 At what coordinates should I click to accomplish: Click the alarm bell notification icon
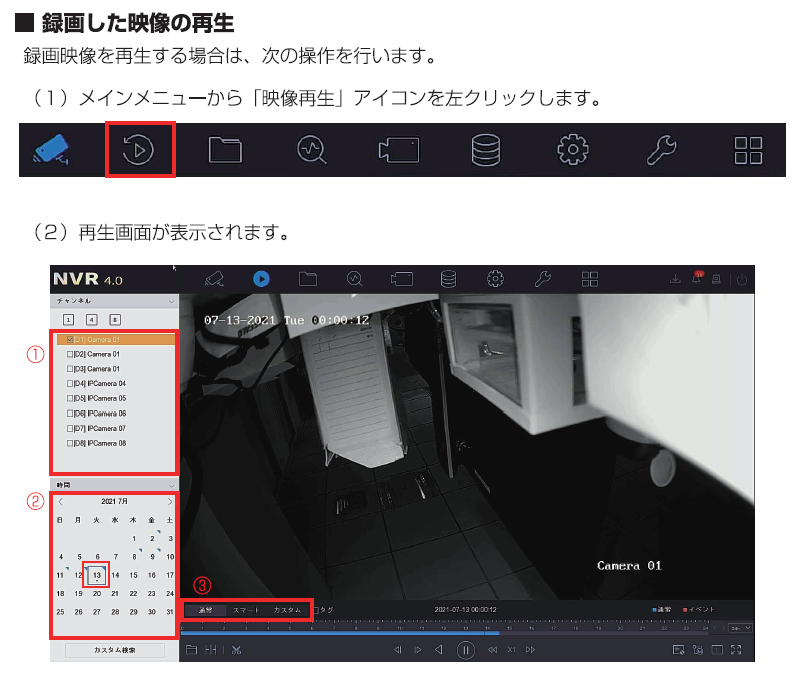click(x=697, y=279)
